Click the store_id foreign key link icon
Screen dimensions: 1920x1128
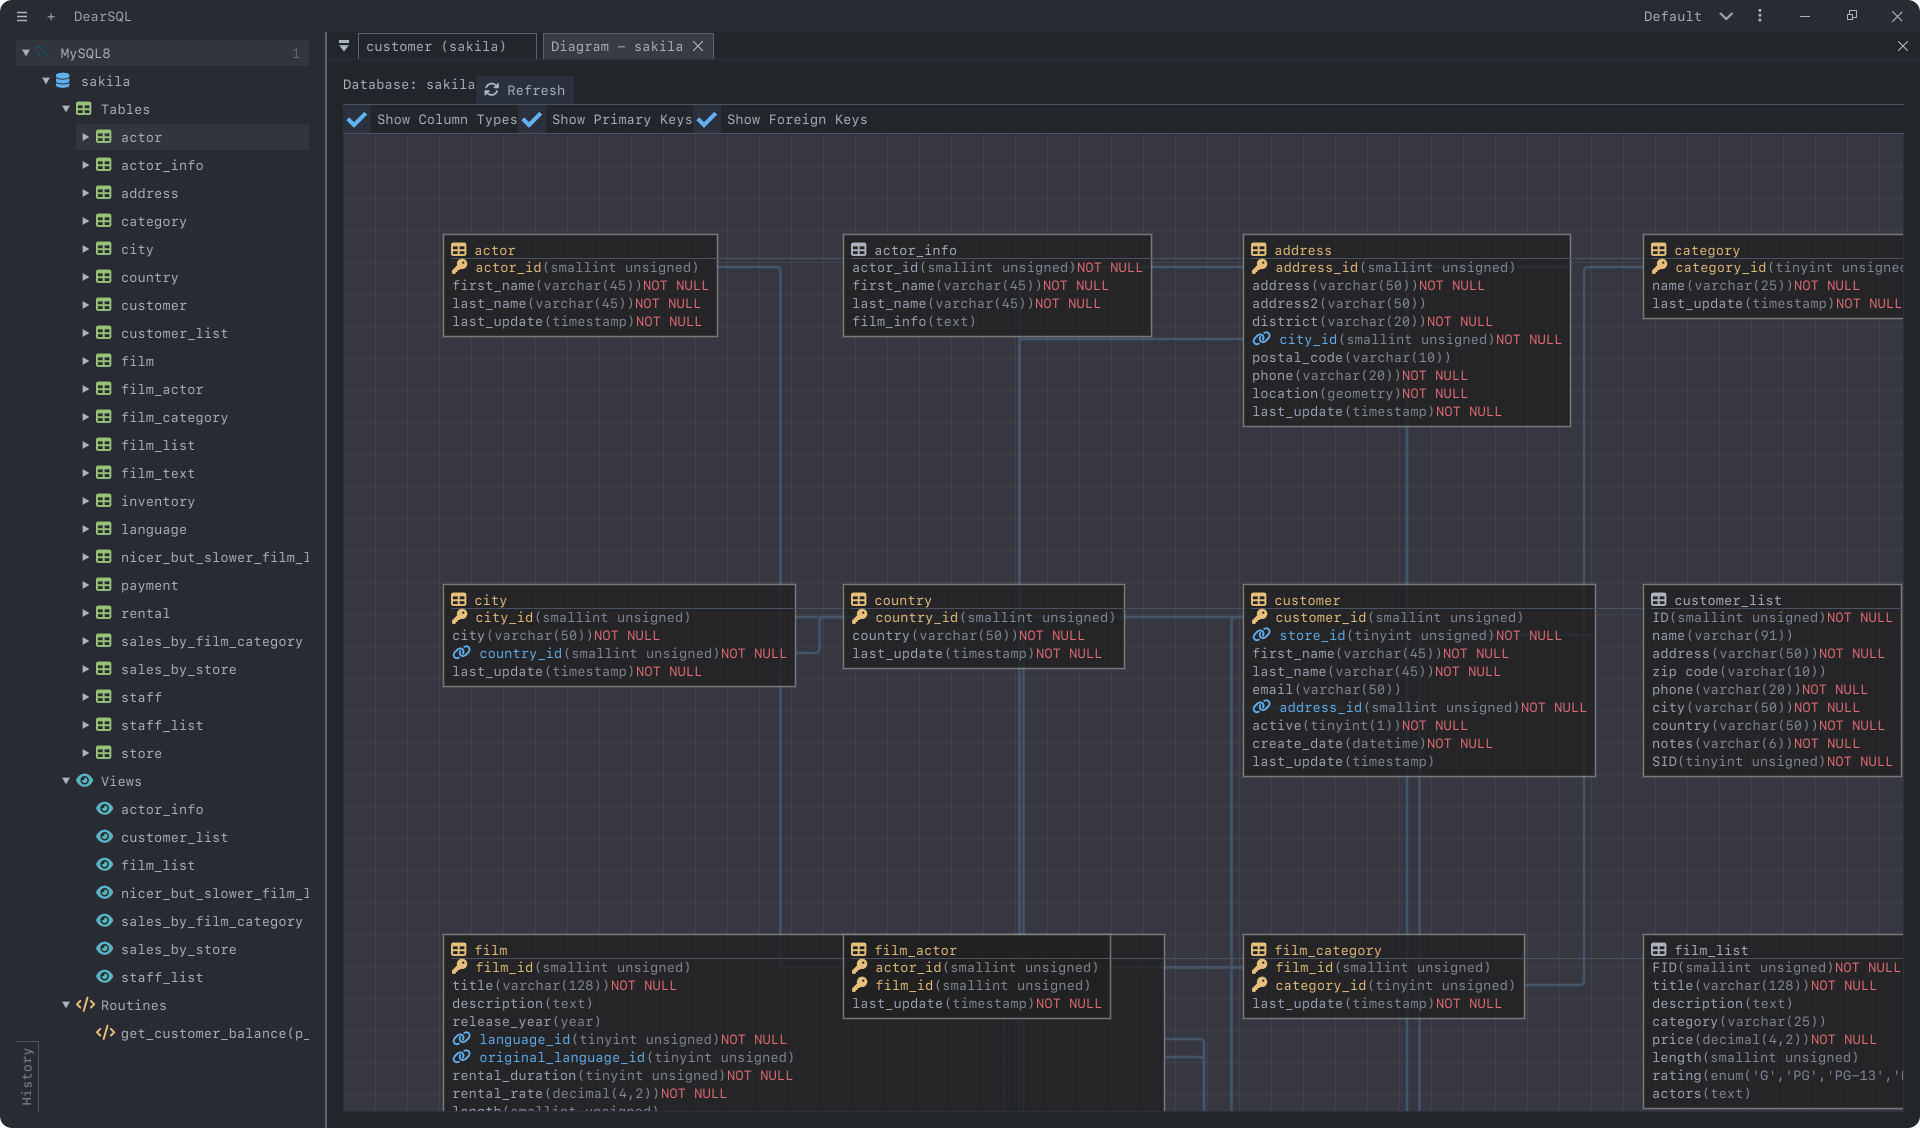point(1262,635)
